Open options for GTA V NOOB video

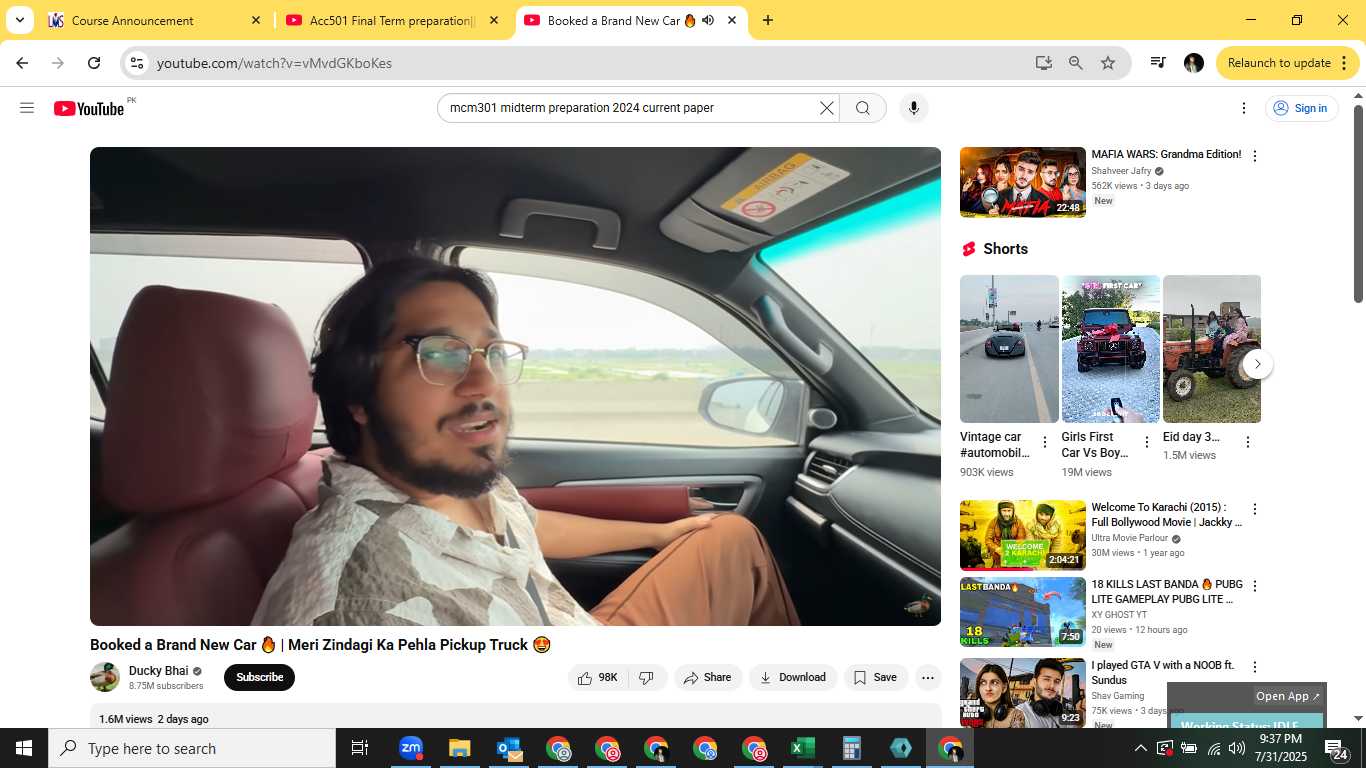pyautogui.click(x=1255, y=667)
